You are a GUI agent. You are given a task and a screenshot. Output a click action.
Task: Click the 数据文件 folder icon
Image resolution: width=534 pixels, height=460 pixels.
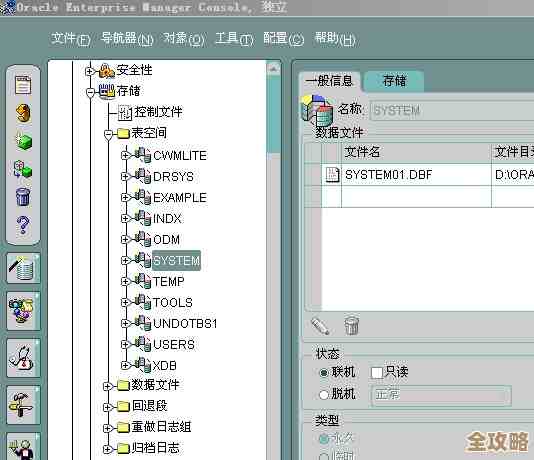click(x=124, y=385)
